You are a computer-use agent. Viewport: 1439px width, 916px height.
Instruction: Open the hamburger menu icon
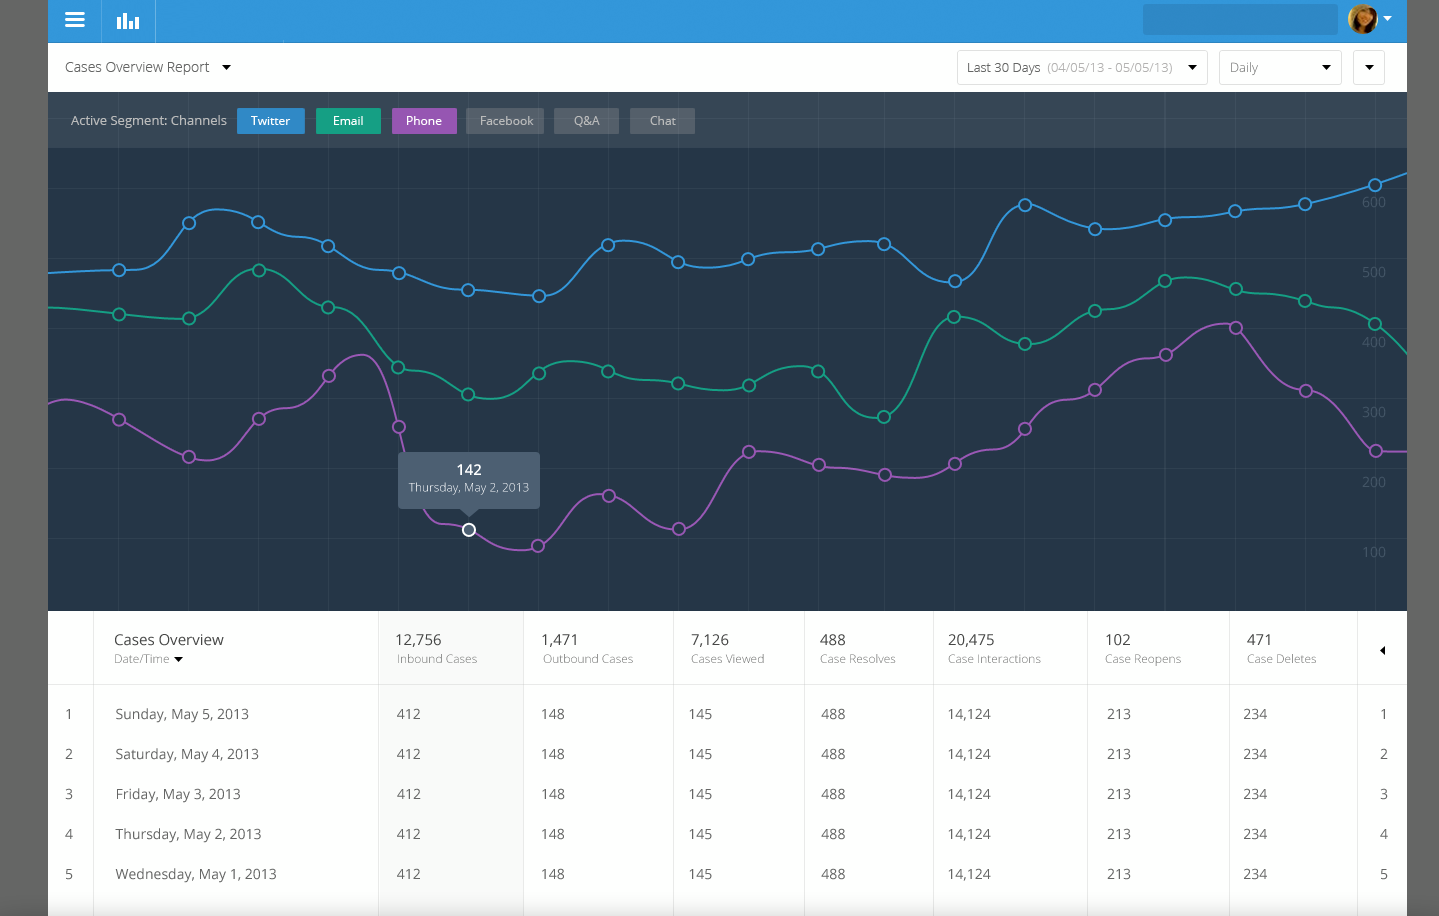(75, 20)
